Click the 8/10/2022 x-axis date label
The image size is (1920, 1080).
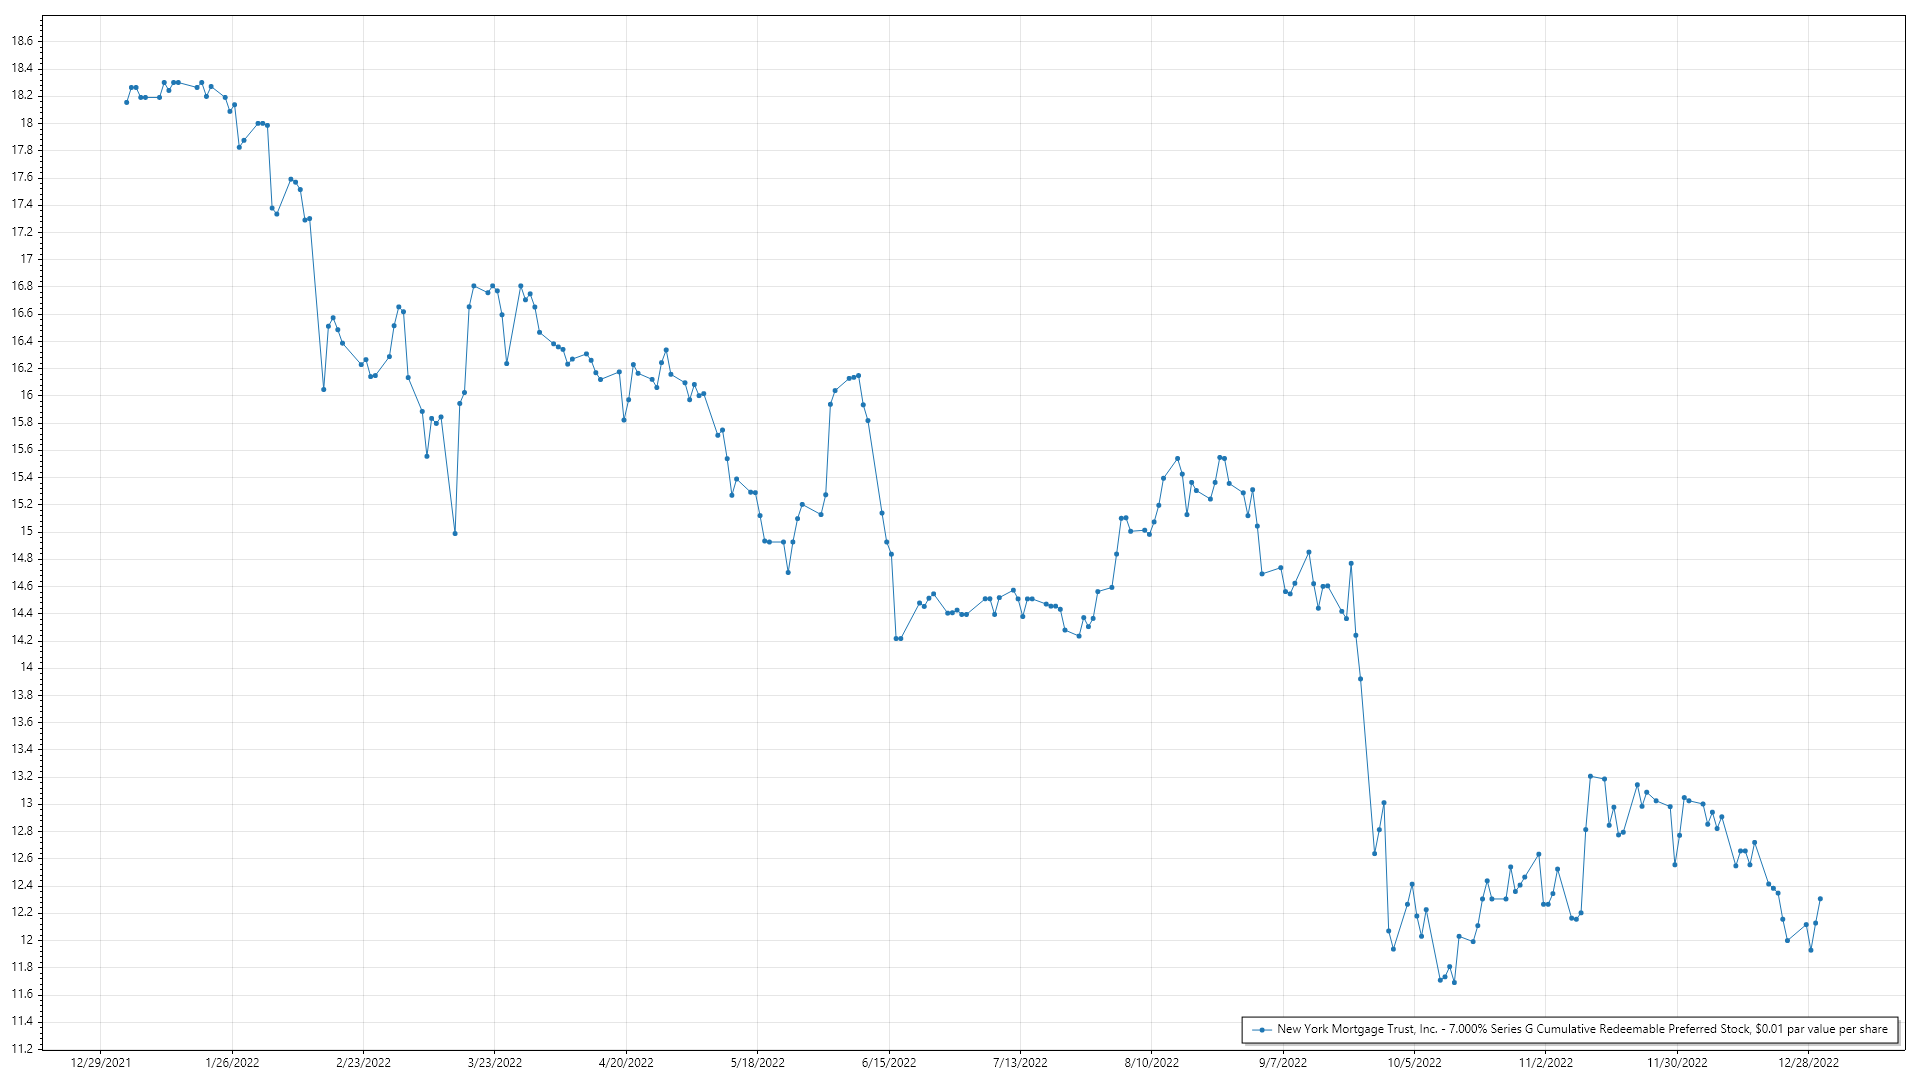[1151, 1063]
